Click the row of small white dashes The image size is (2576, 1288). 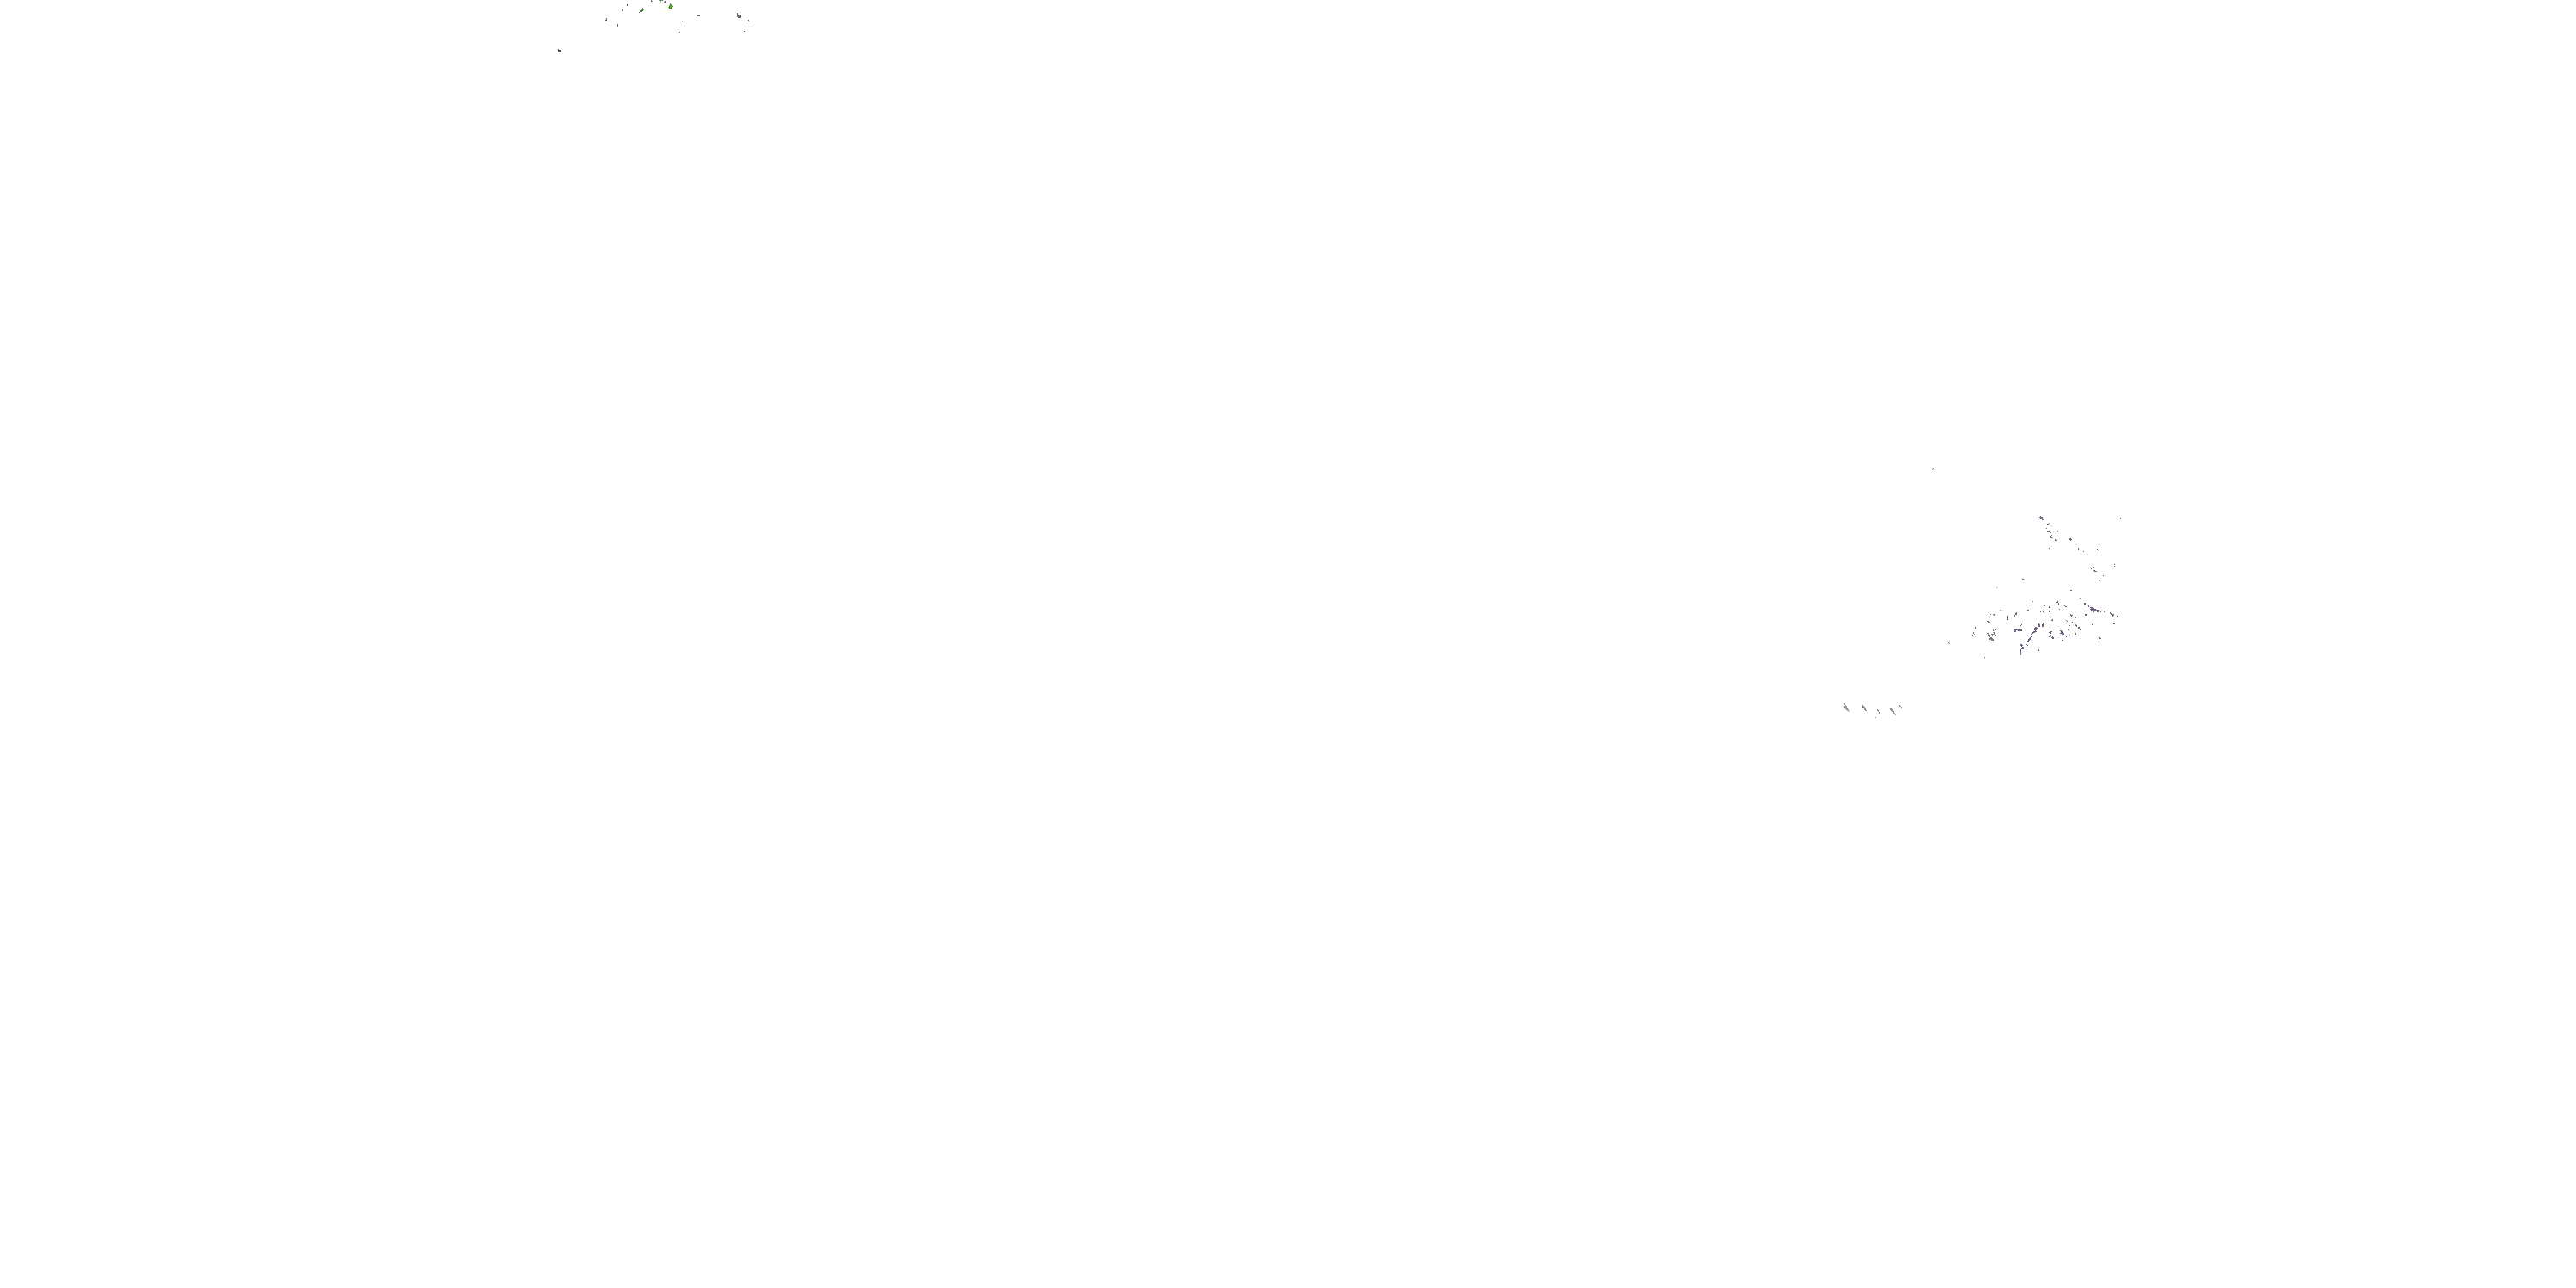point(1872,709)
